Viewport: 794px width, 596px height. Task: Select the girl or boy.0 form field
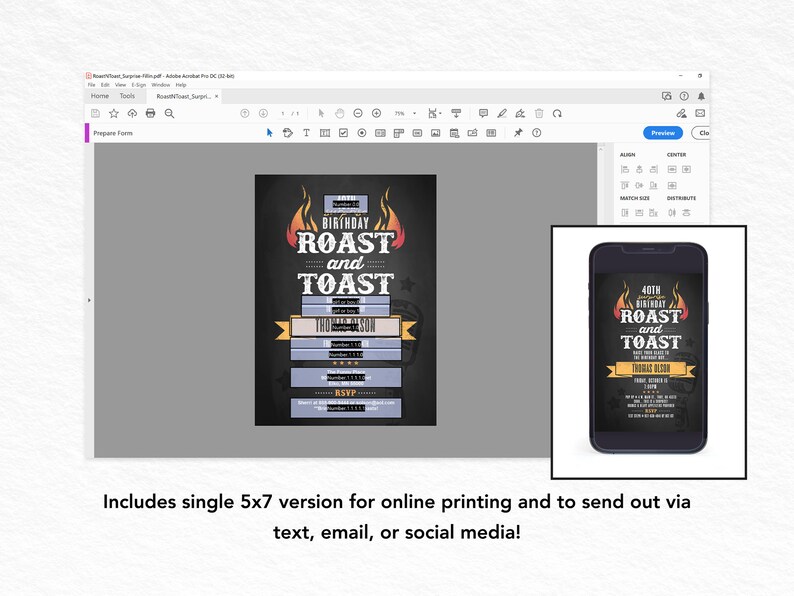[x=346, y=301]
